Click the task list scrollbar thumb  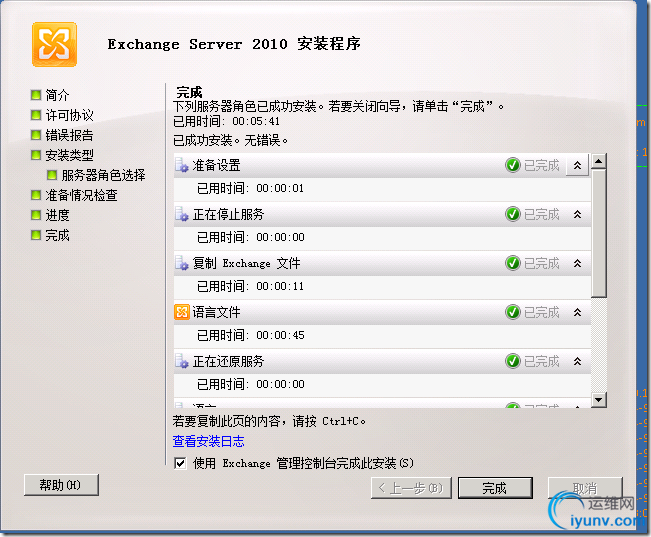pos(599,233)
